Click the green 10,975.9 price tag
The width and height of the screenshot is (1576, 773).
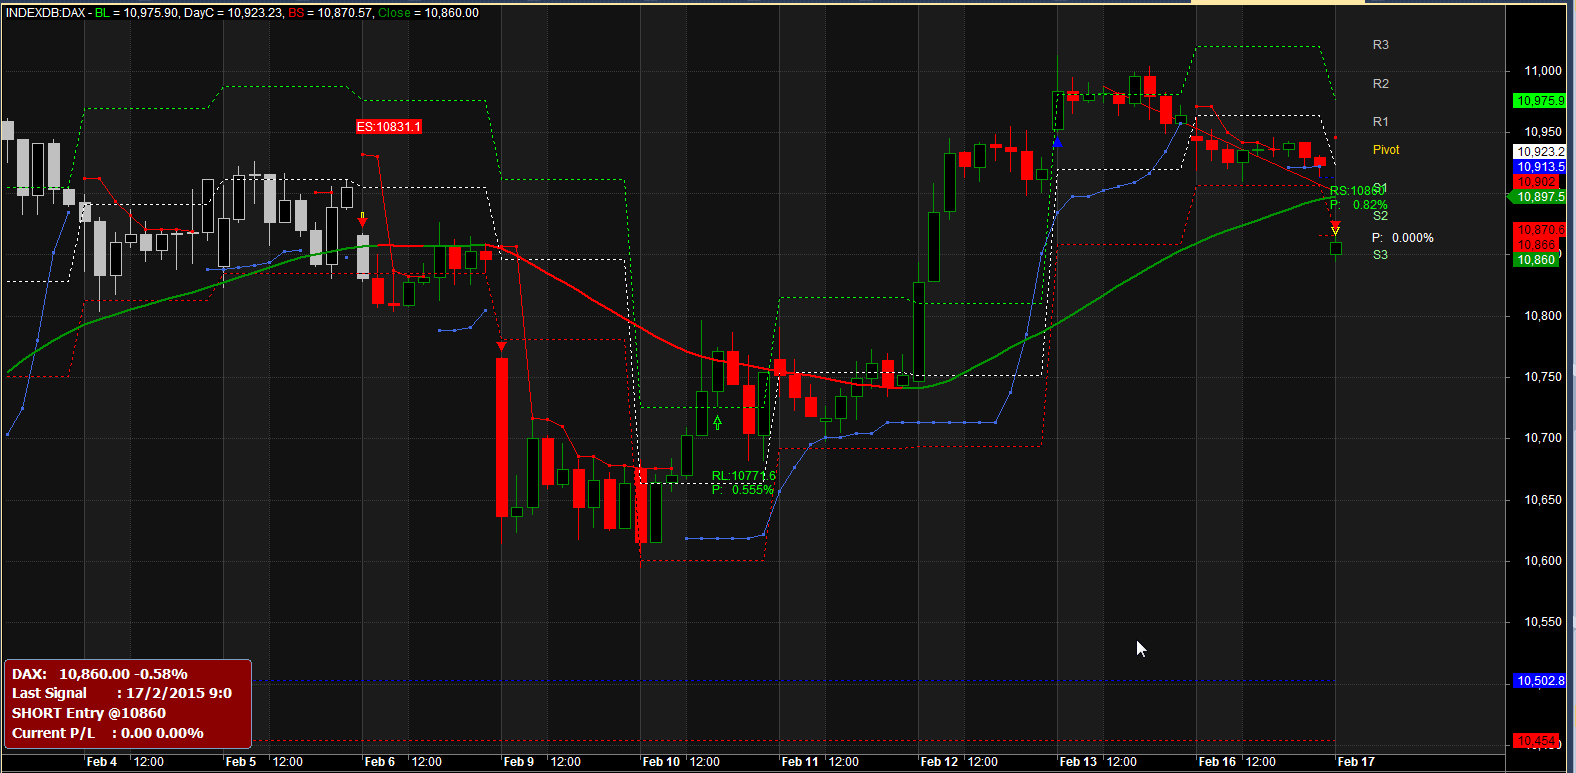[1539, 101]
